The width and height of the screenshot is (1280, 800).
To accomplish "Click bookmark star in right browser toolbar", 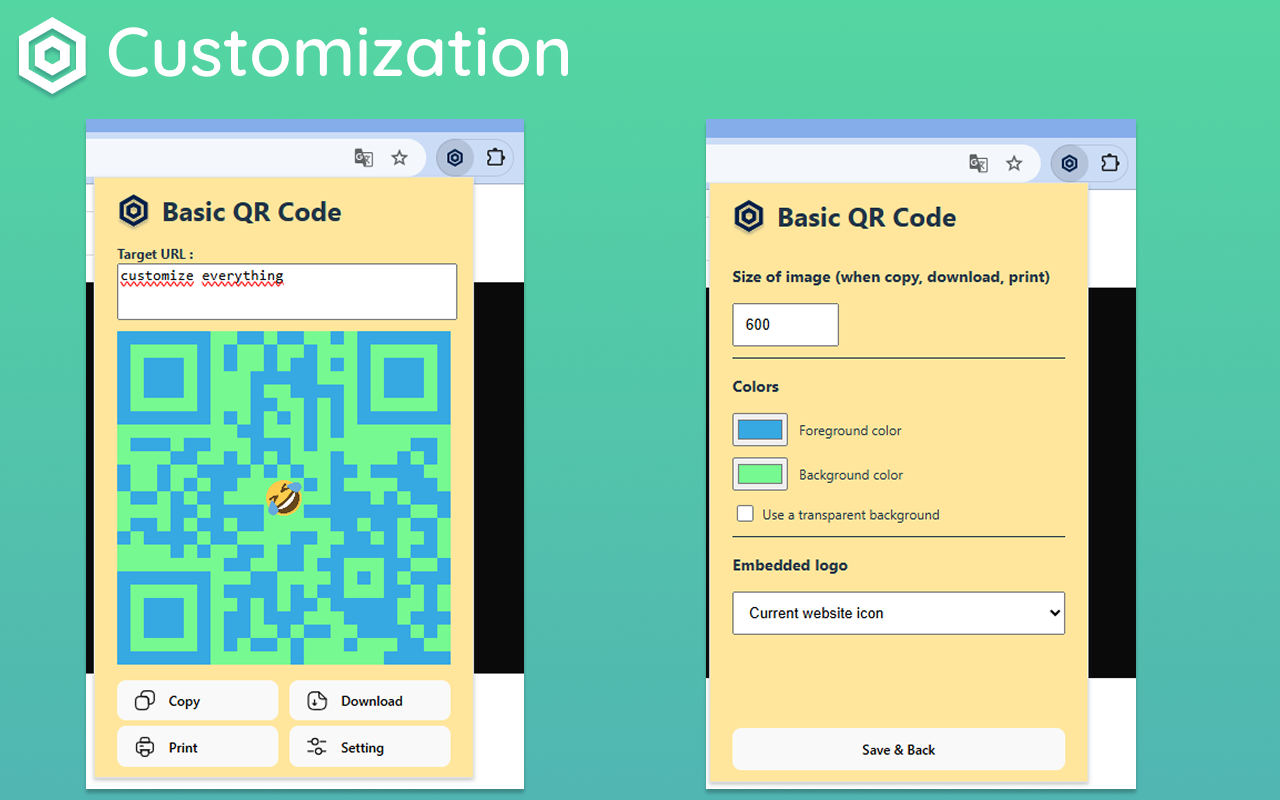I will [x=1014, y=163].
